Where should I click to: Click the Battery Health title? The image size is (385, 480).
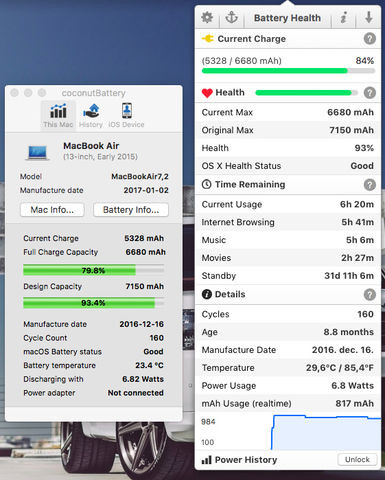click(x=287, y=18)
